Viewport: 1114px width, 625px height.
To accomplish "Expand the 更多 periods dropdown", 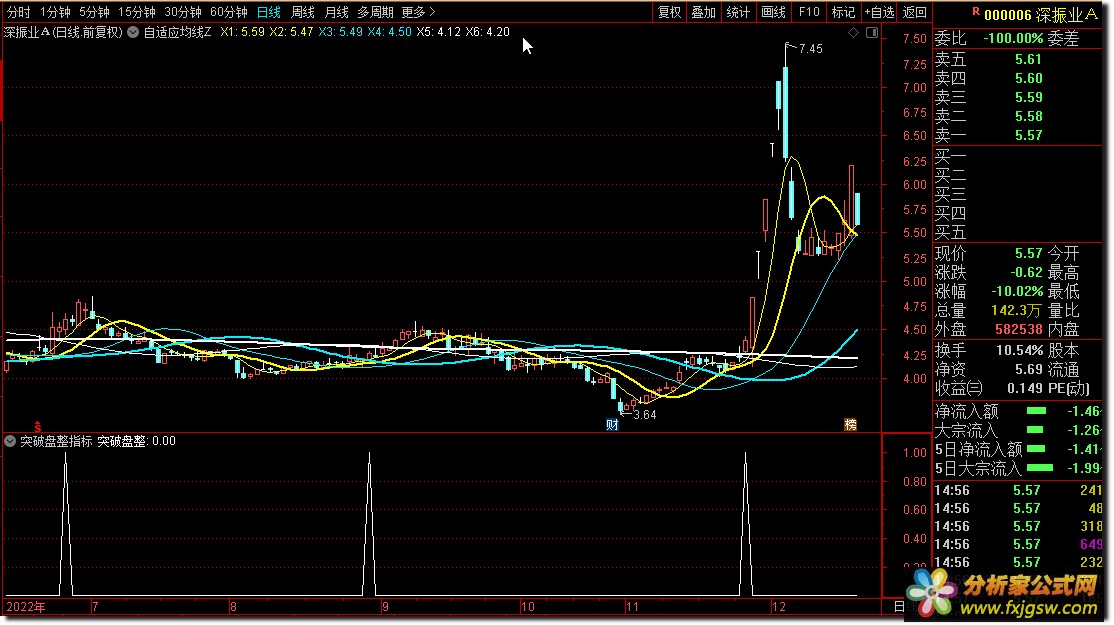I will (x=418, y=12).
